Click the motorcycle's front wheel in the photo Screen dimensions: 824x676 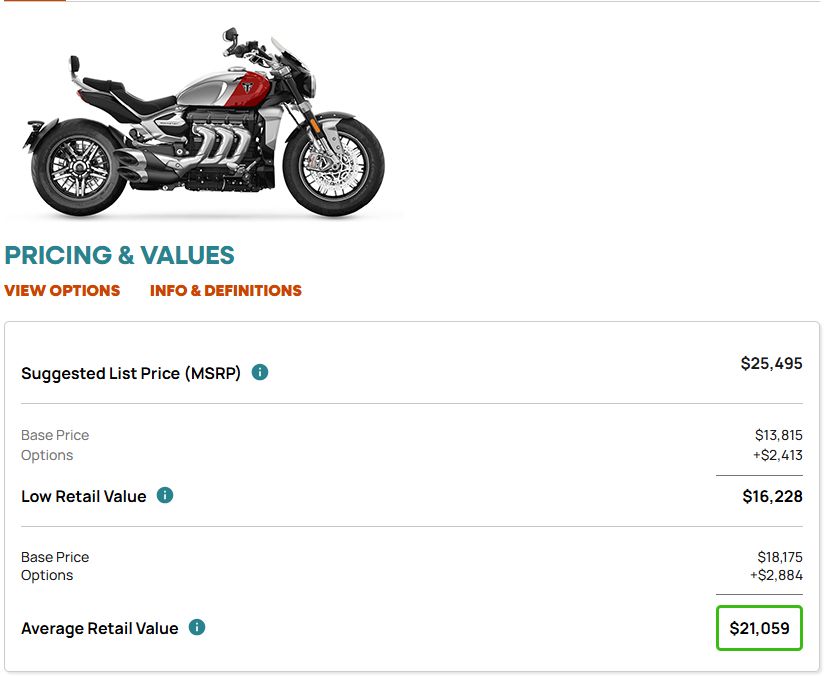334,166
